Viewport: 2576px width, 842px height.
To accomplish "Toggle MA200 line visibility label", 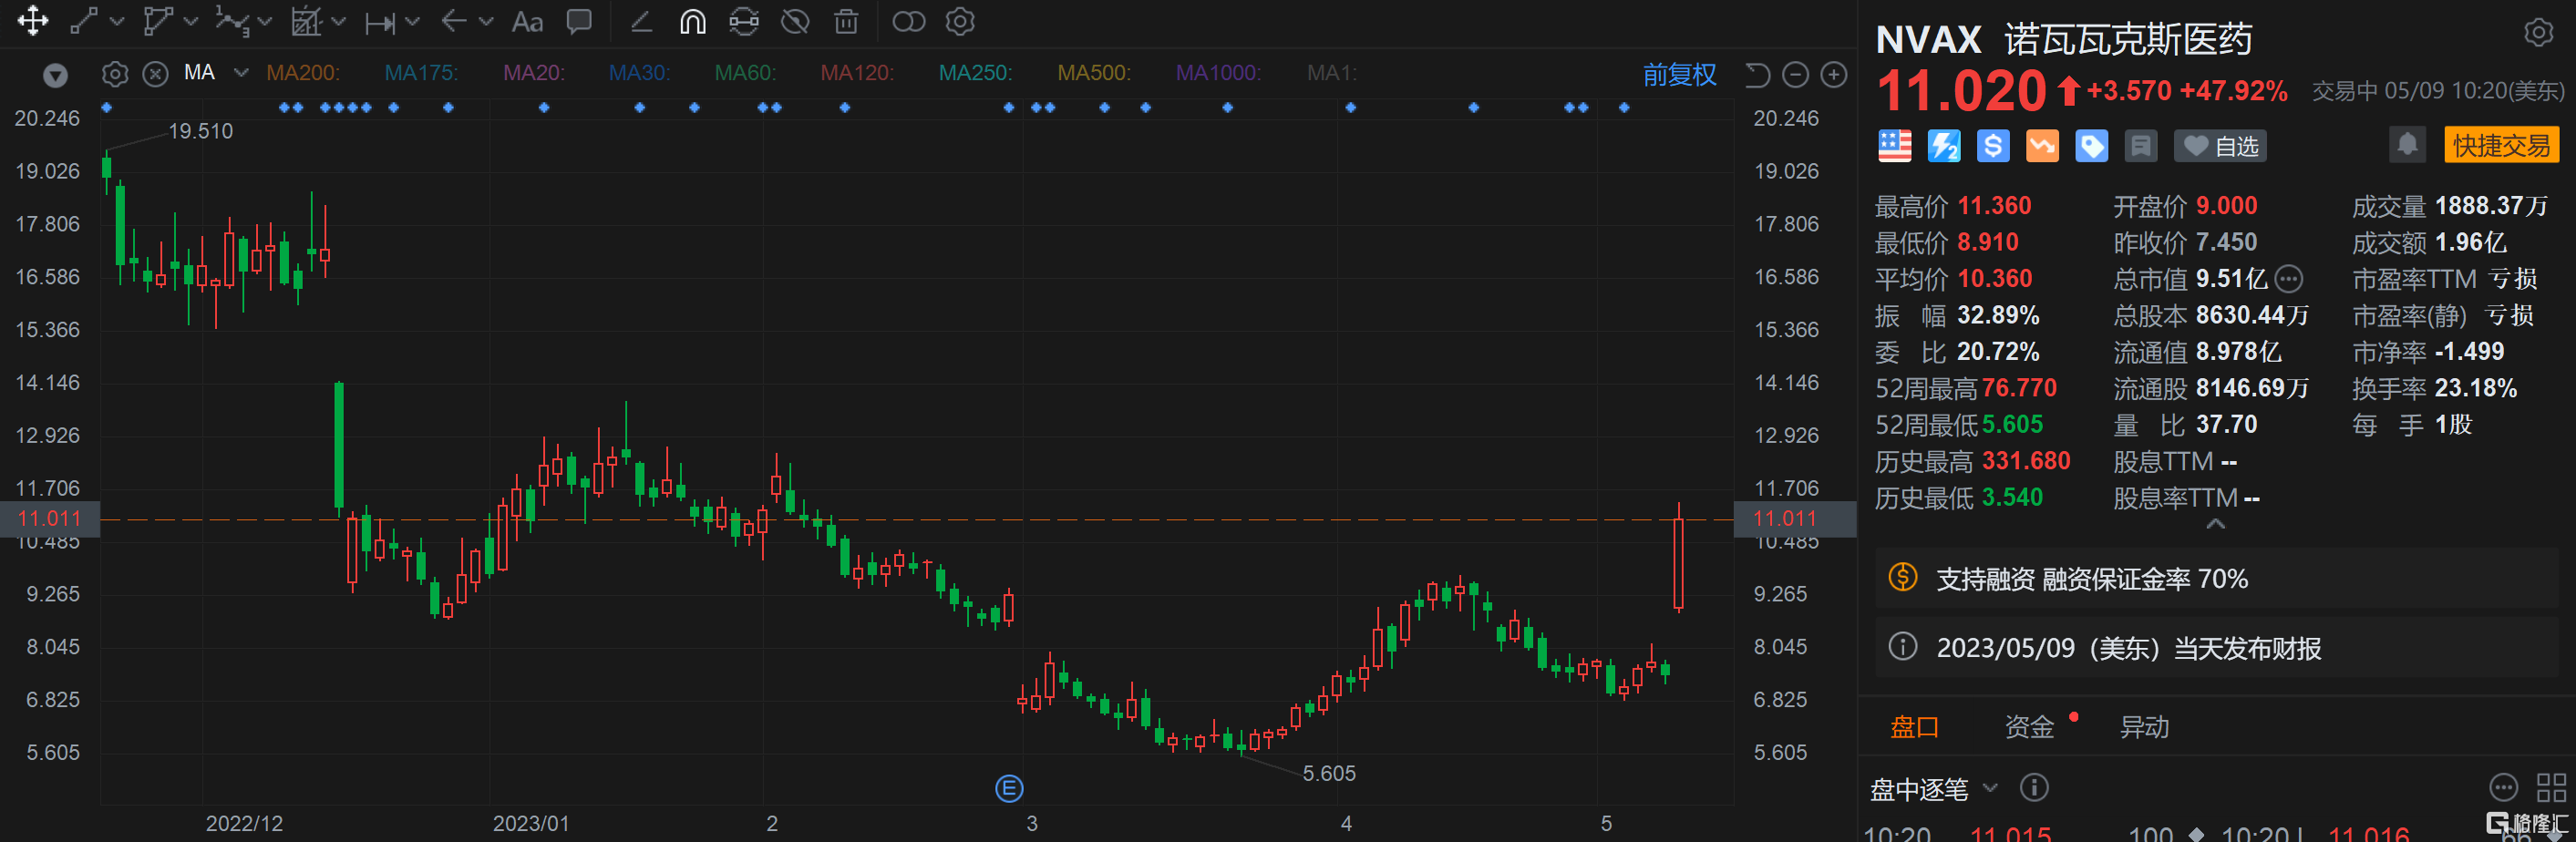I will click(303, 73).
